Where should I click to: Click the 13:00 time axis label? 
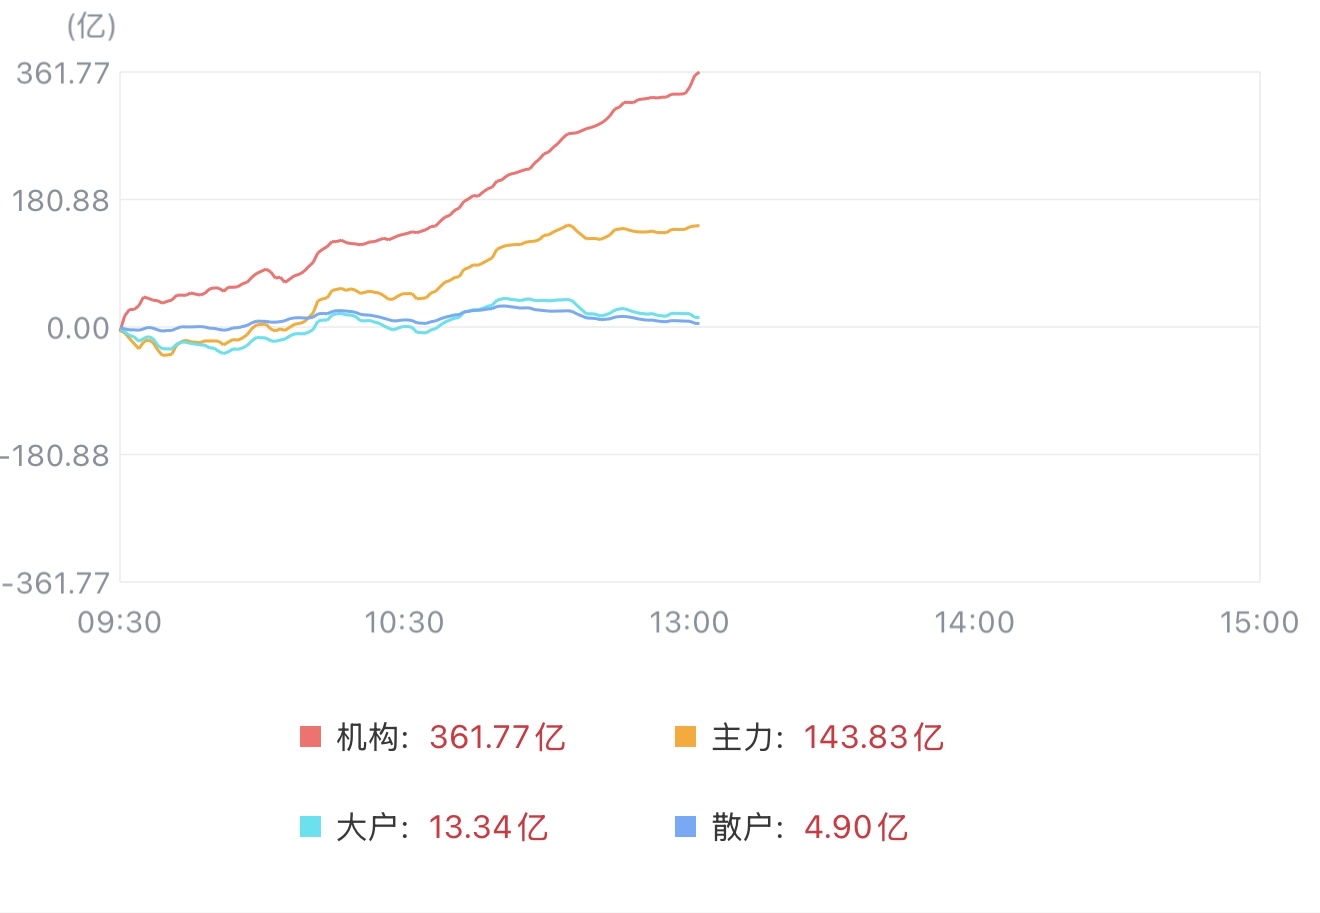(x=689, y=622)
